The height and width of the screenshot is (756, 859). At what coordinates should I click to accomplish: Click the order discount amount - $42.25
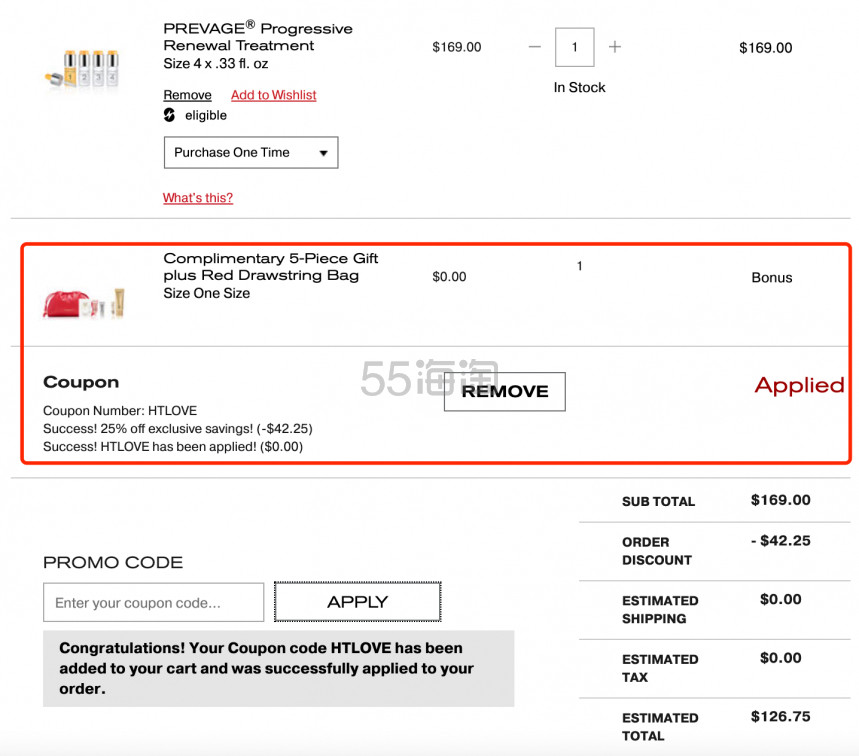coord(780,541)
